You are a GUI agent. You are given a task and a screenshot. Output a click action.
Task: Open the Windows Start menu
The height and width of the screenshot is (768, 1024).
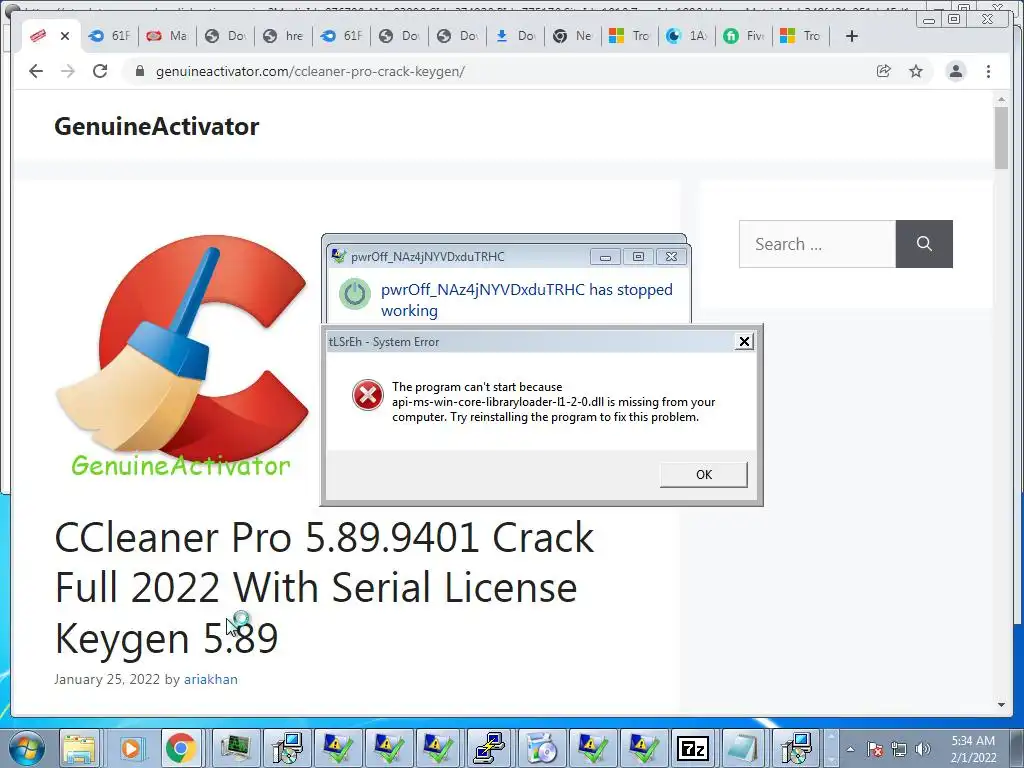point(25,748)
